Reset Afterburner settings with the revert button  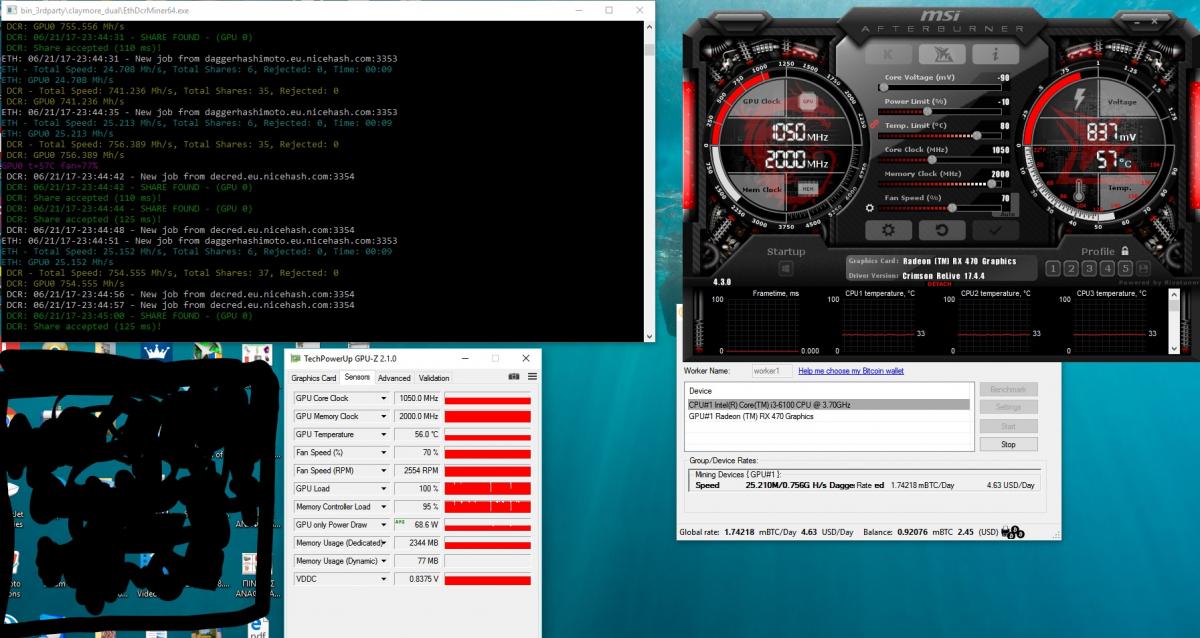[x=941, y=229]
